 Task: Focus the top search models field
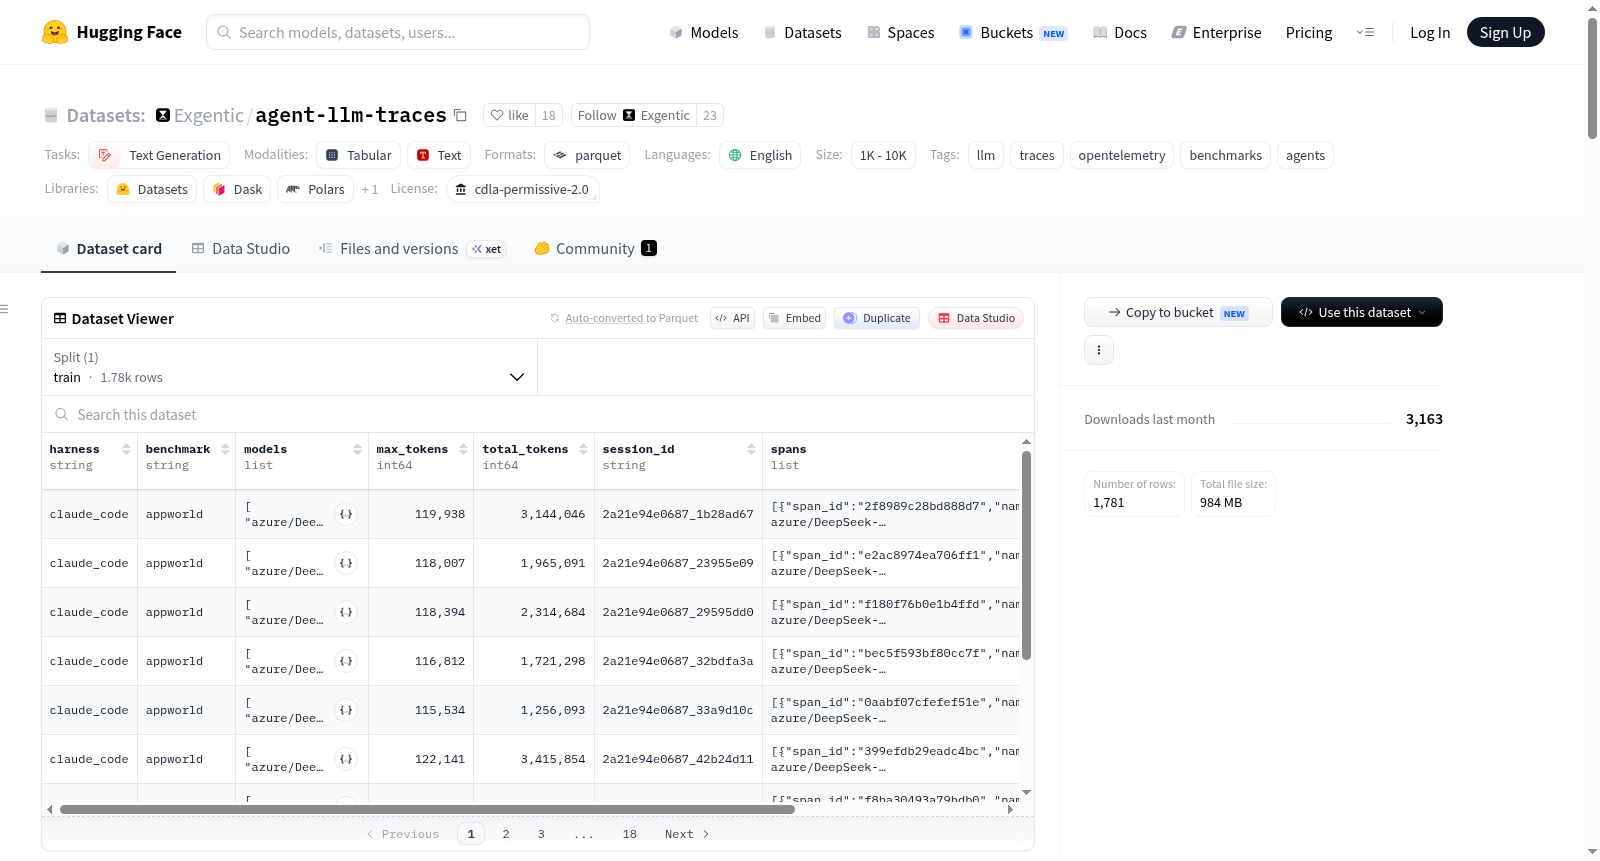[398, 32]
